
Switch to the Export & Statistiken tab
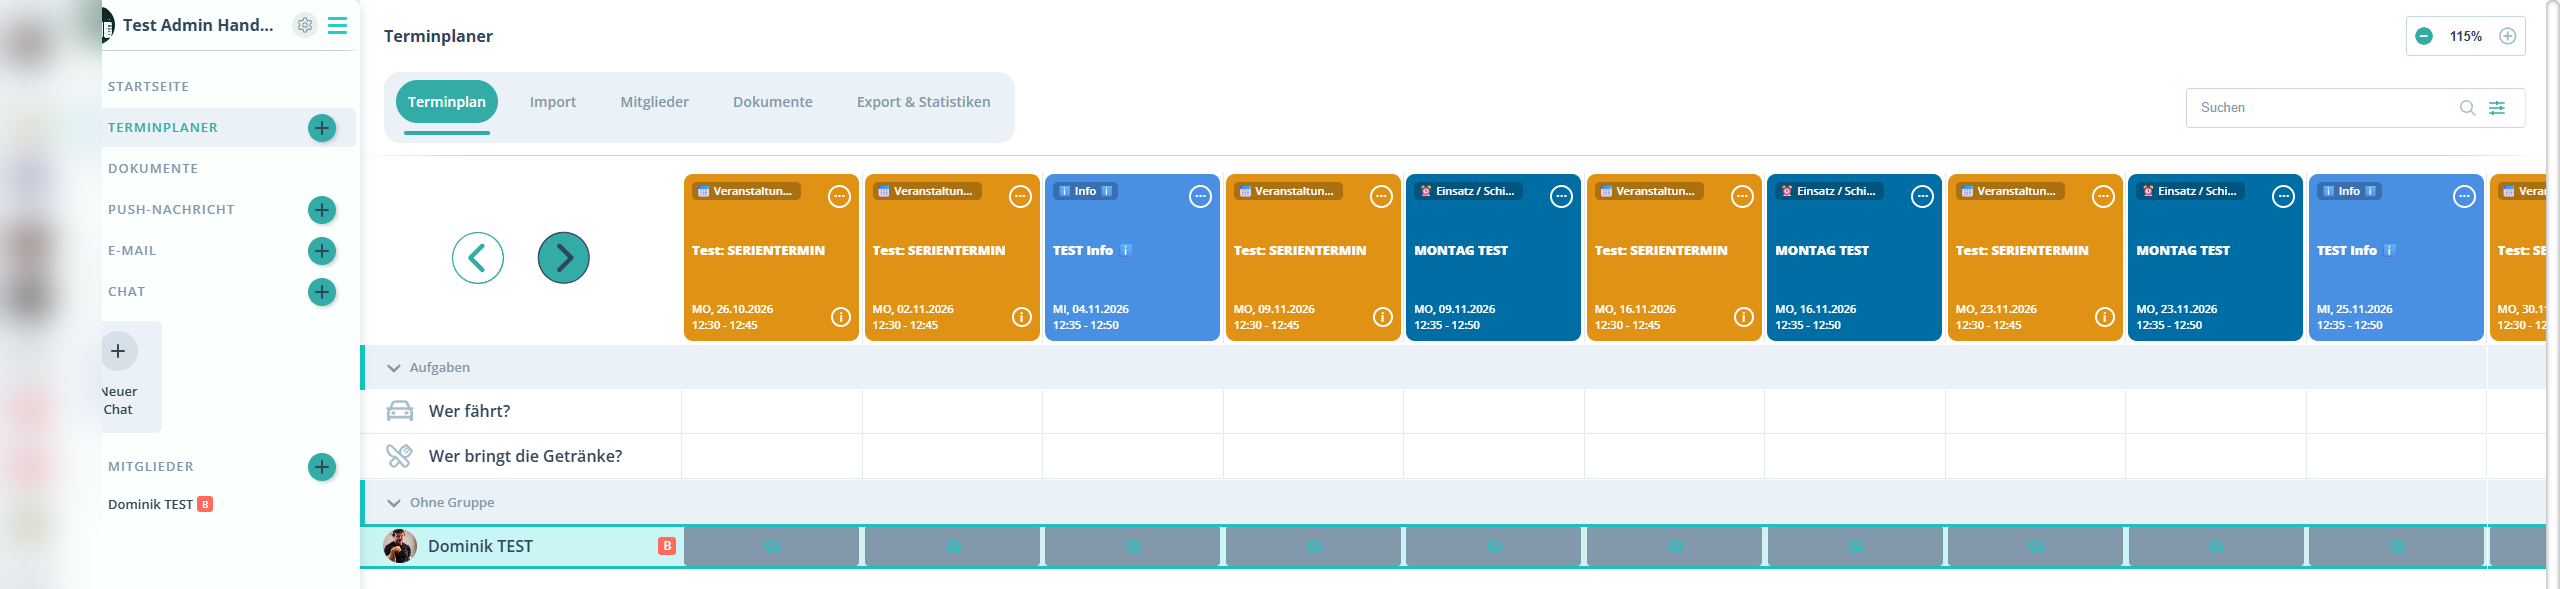tap(924, 102)
